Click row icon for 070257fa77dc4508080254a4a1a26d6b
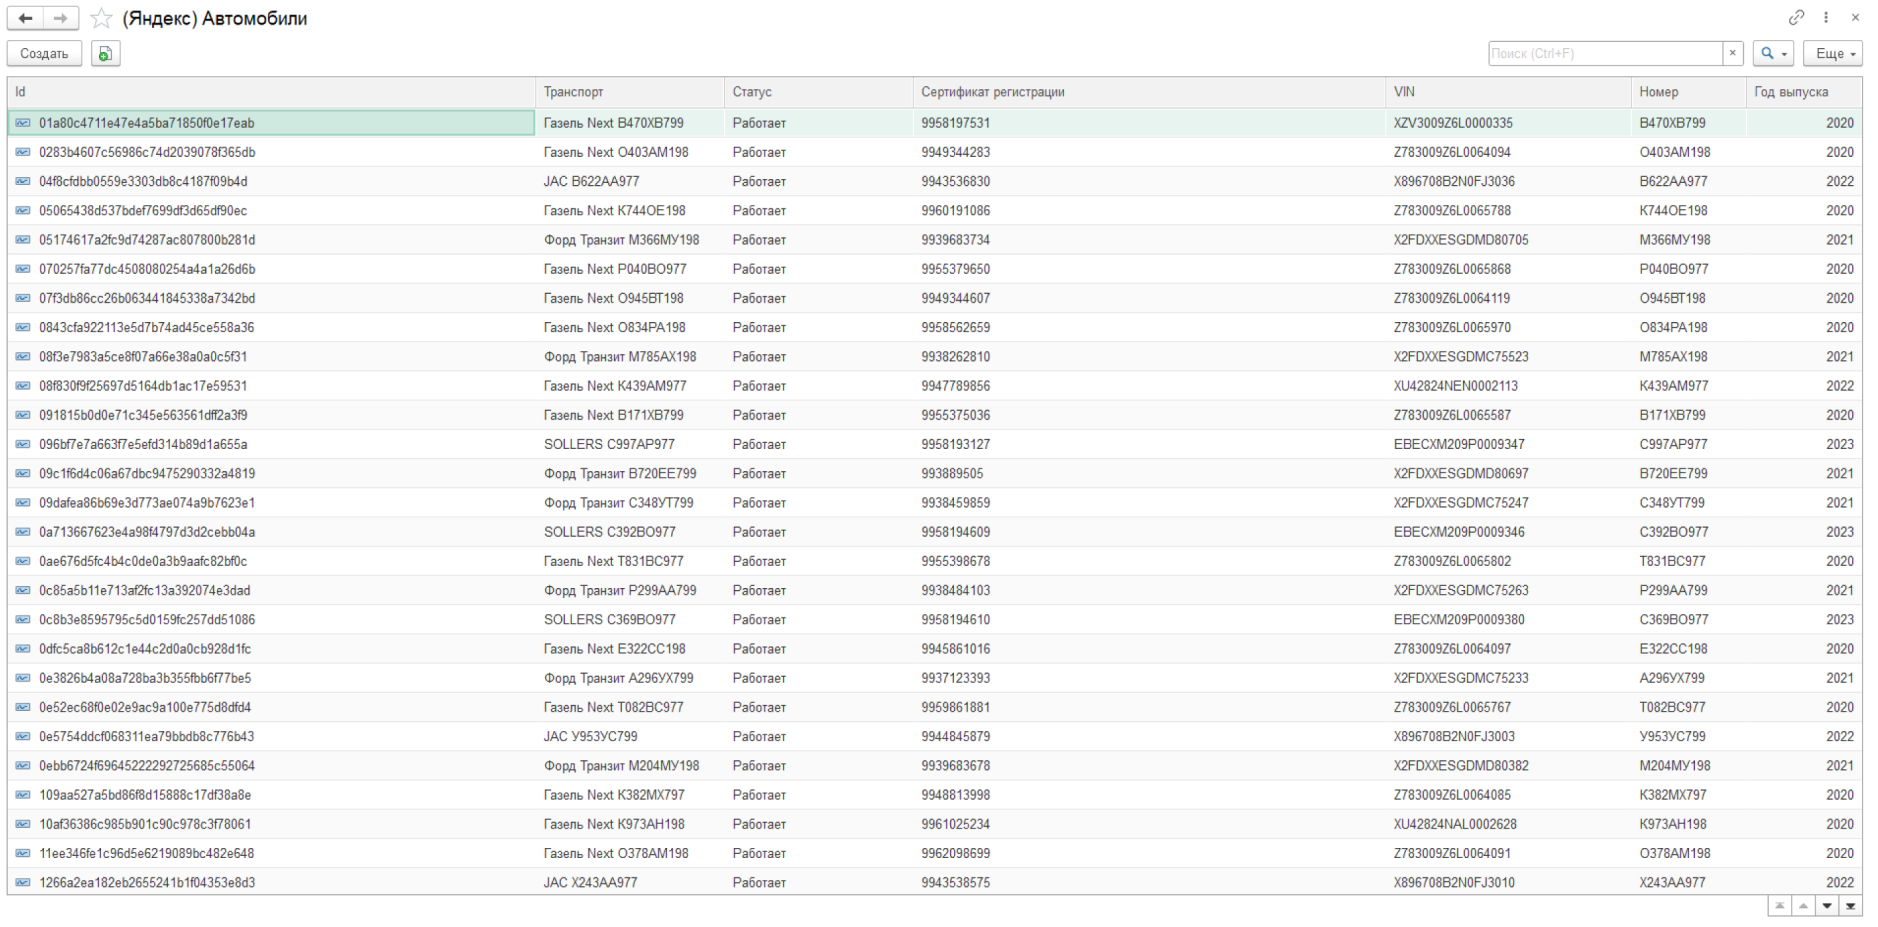 [x=23, y=269]
